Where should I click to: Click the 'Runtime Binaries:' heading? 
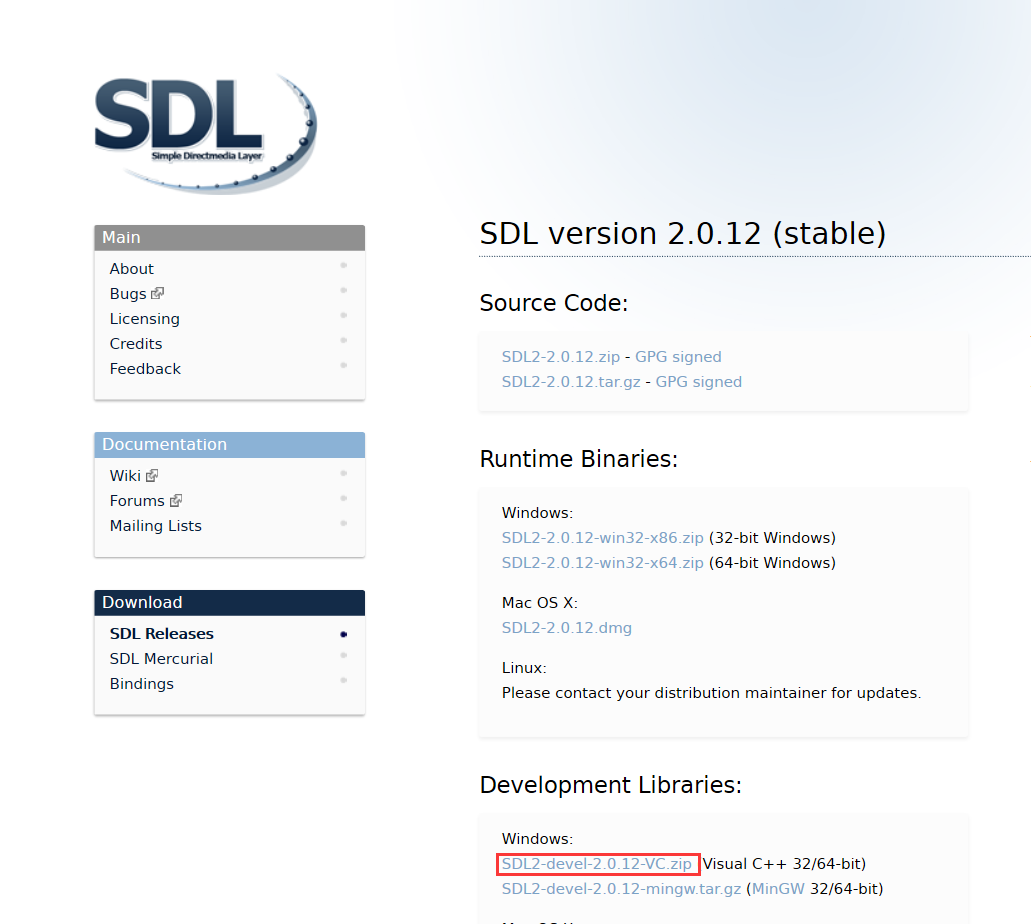(579, 458)
